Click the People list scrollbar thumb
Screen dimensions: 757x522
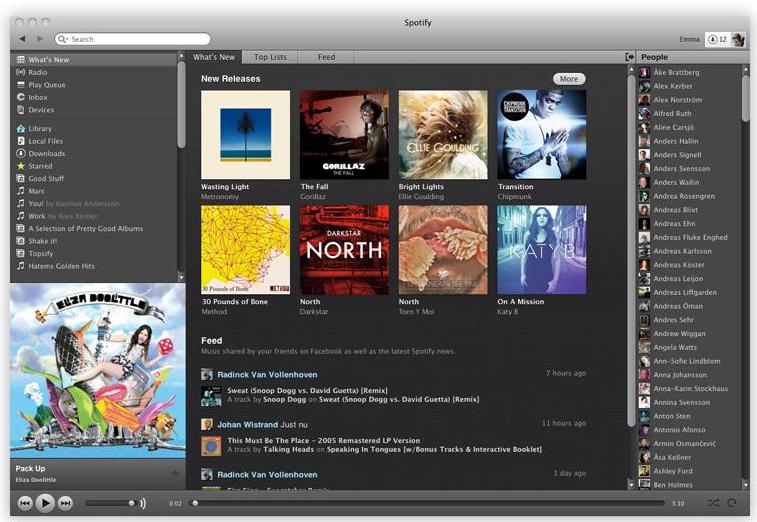click(745, 98)
